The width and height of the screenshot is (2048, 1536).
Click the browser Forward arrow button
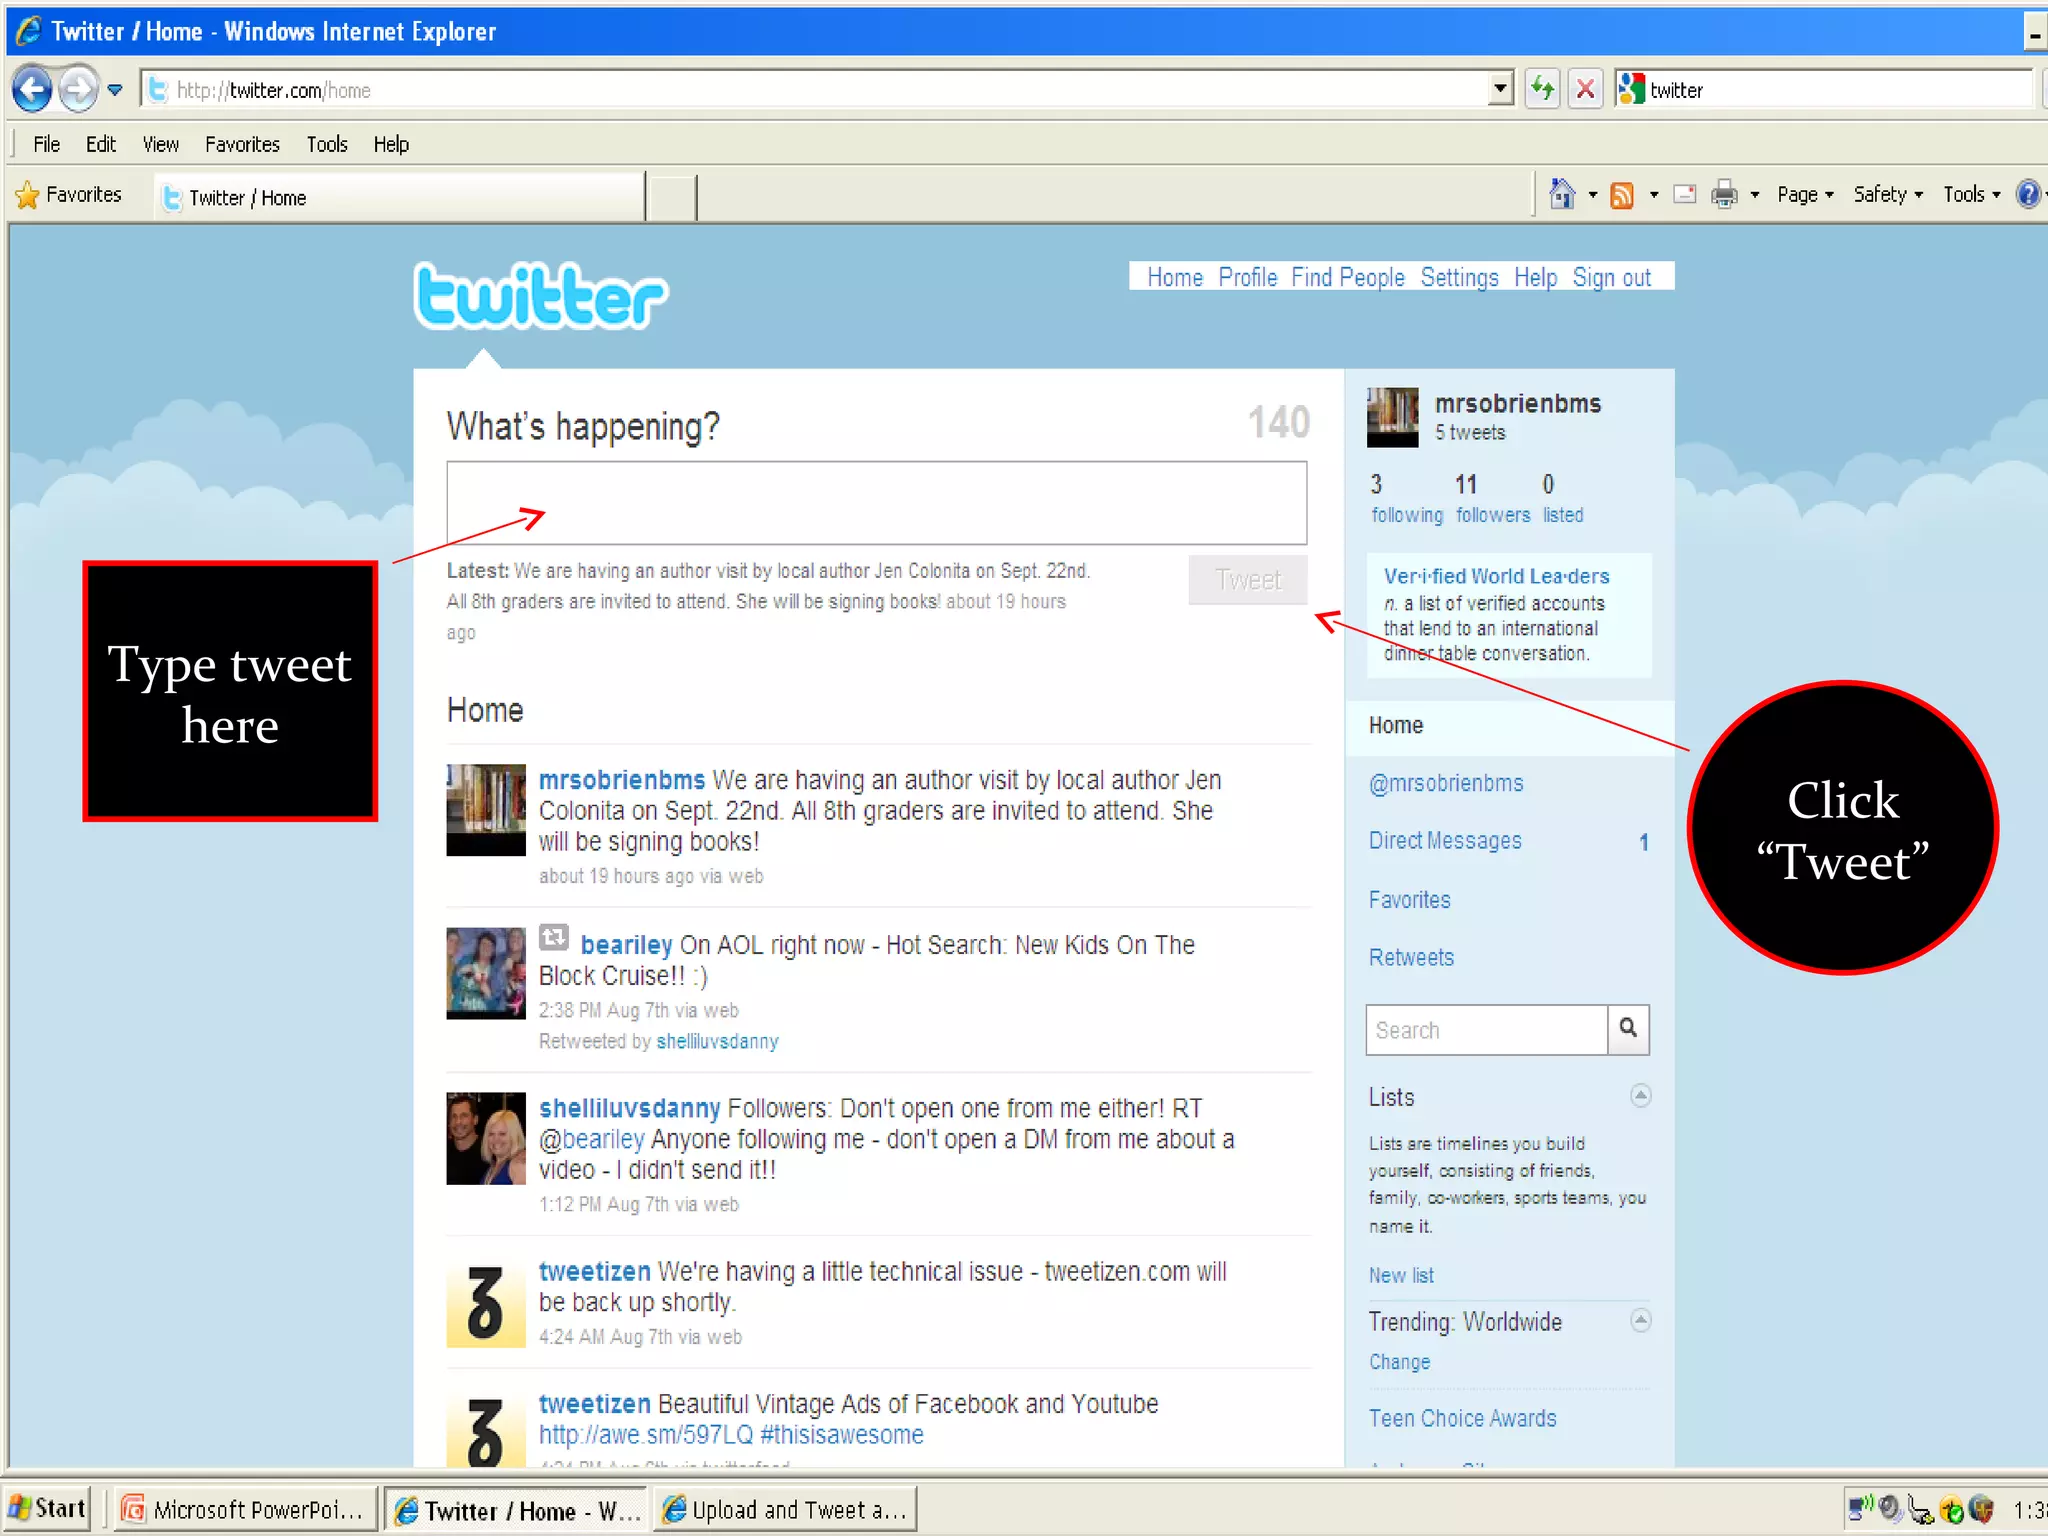coord(78,90)
